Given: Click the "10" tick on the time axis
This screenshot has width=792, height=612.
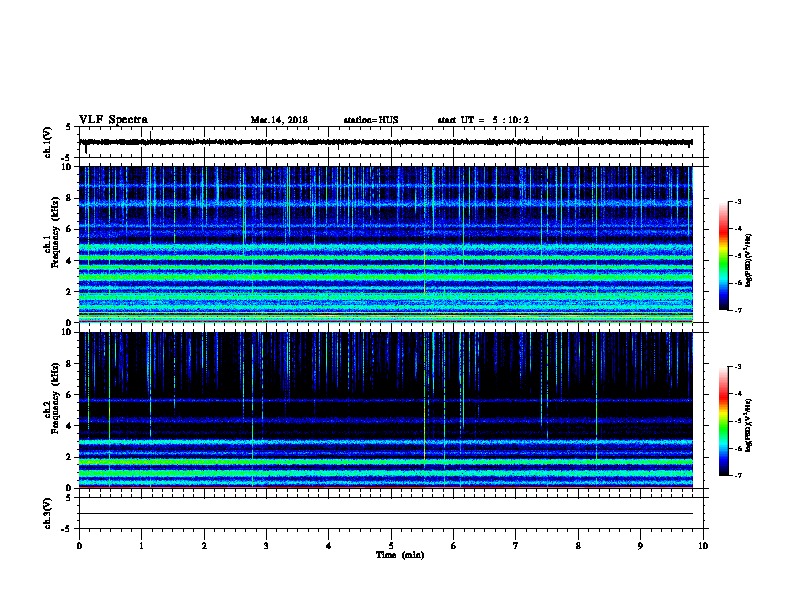Looking at the screenshot, I should [x=703, y=546].
